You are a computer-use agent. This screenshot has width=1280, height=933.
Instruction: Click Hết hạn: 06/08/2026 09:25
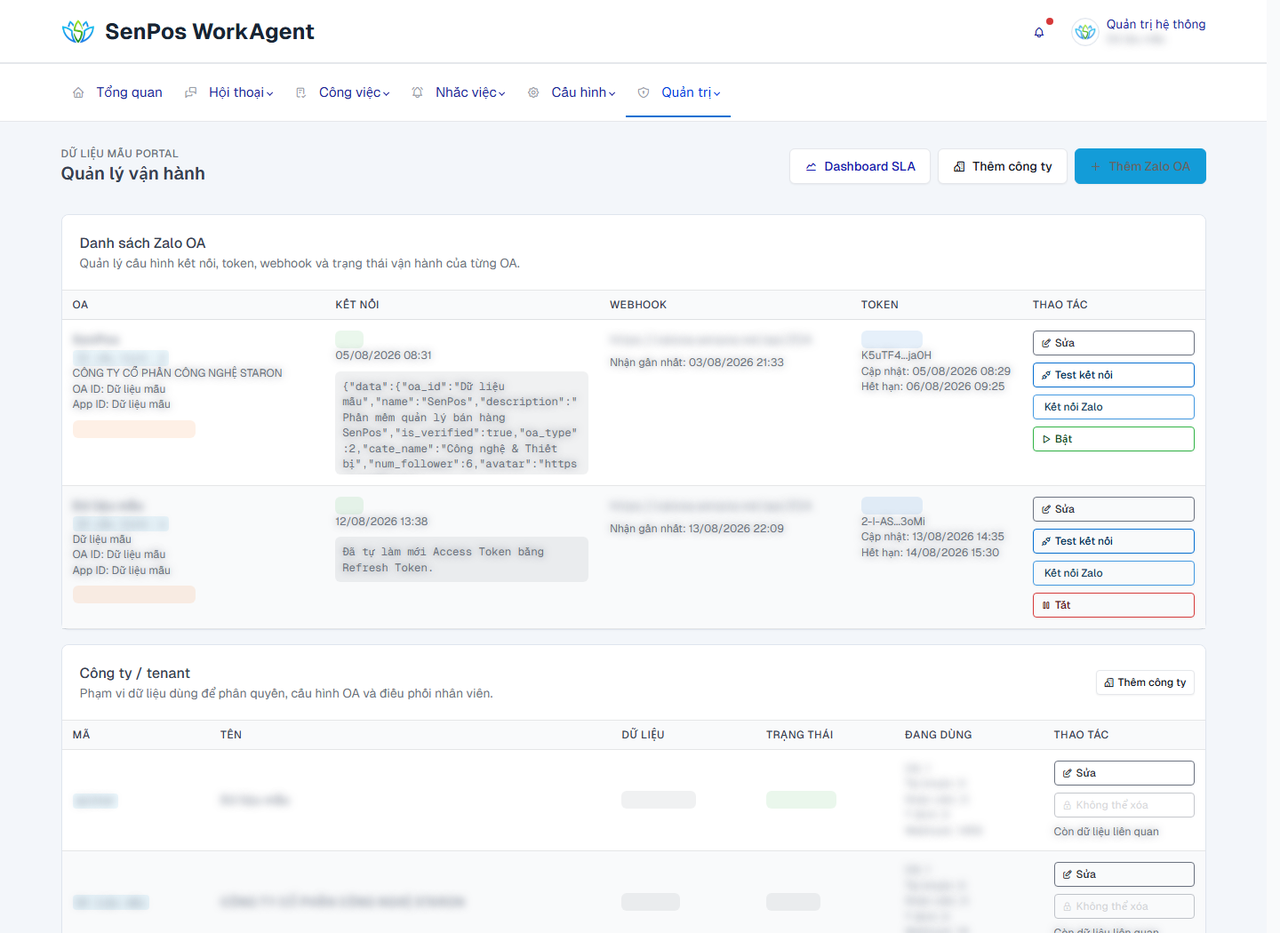tap(933, 386)
